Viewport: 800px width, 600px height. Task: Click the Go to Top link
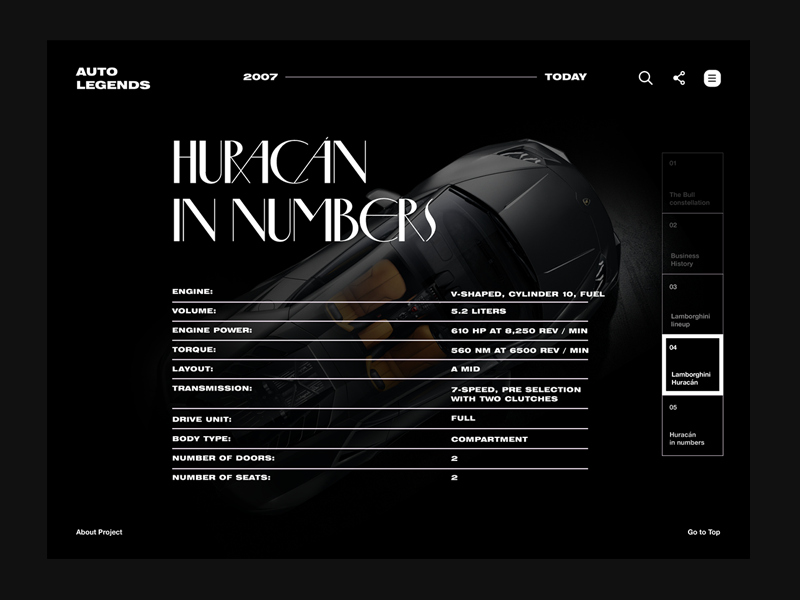point(704,532)
